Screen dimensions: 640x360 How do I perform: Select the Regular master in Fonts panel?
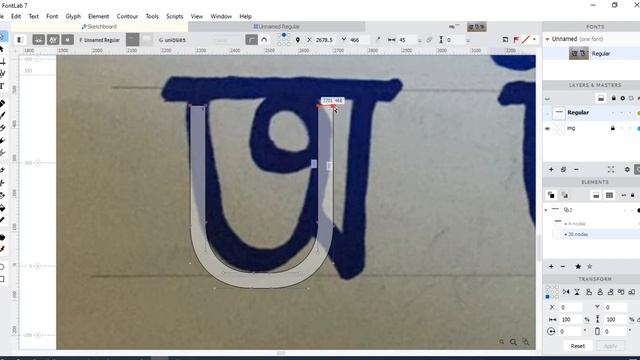pos(592,53)
